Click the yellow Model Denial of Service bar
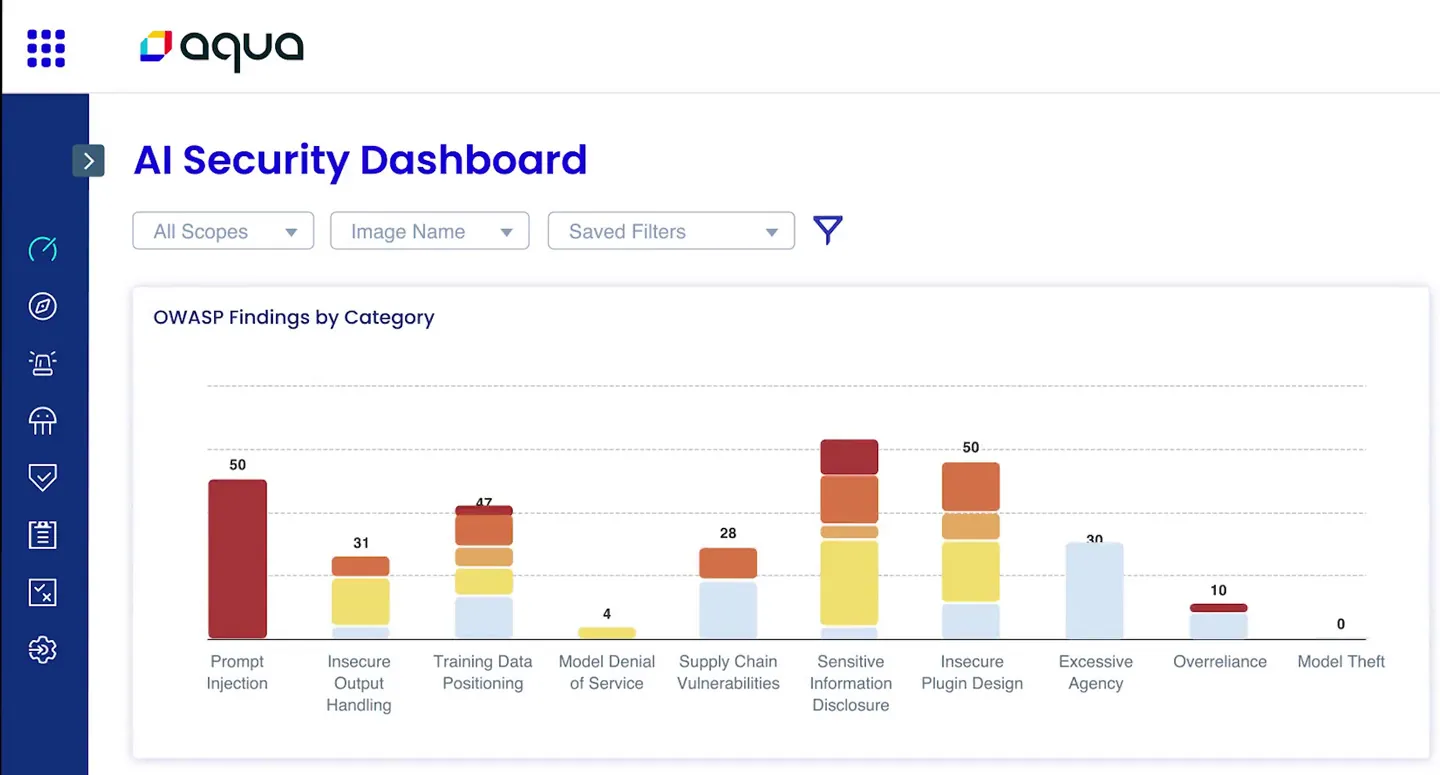The image size is (1440, 775). pos(606,632)
